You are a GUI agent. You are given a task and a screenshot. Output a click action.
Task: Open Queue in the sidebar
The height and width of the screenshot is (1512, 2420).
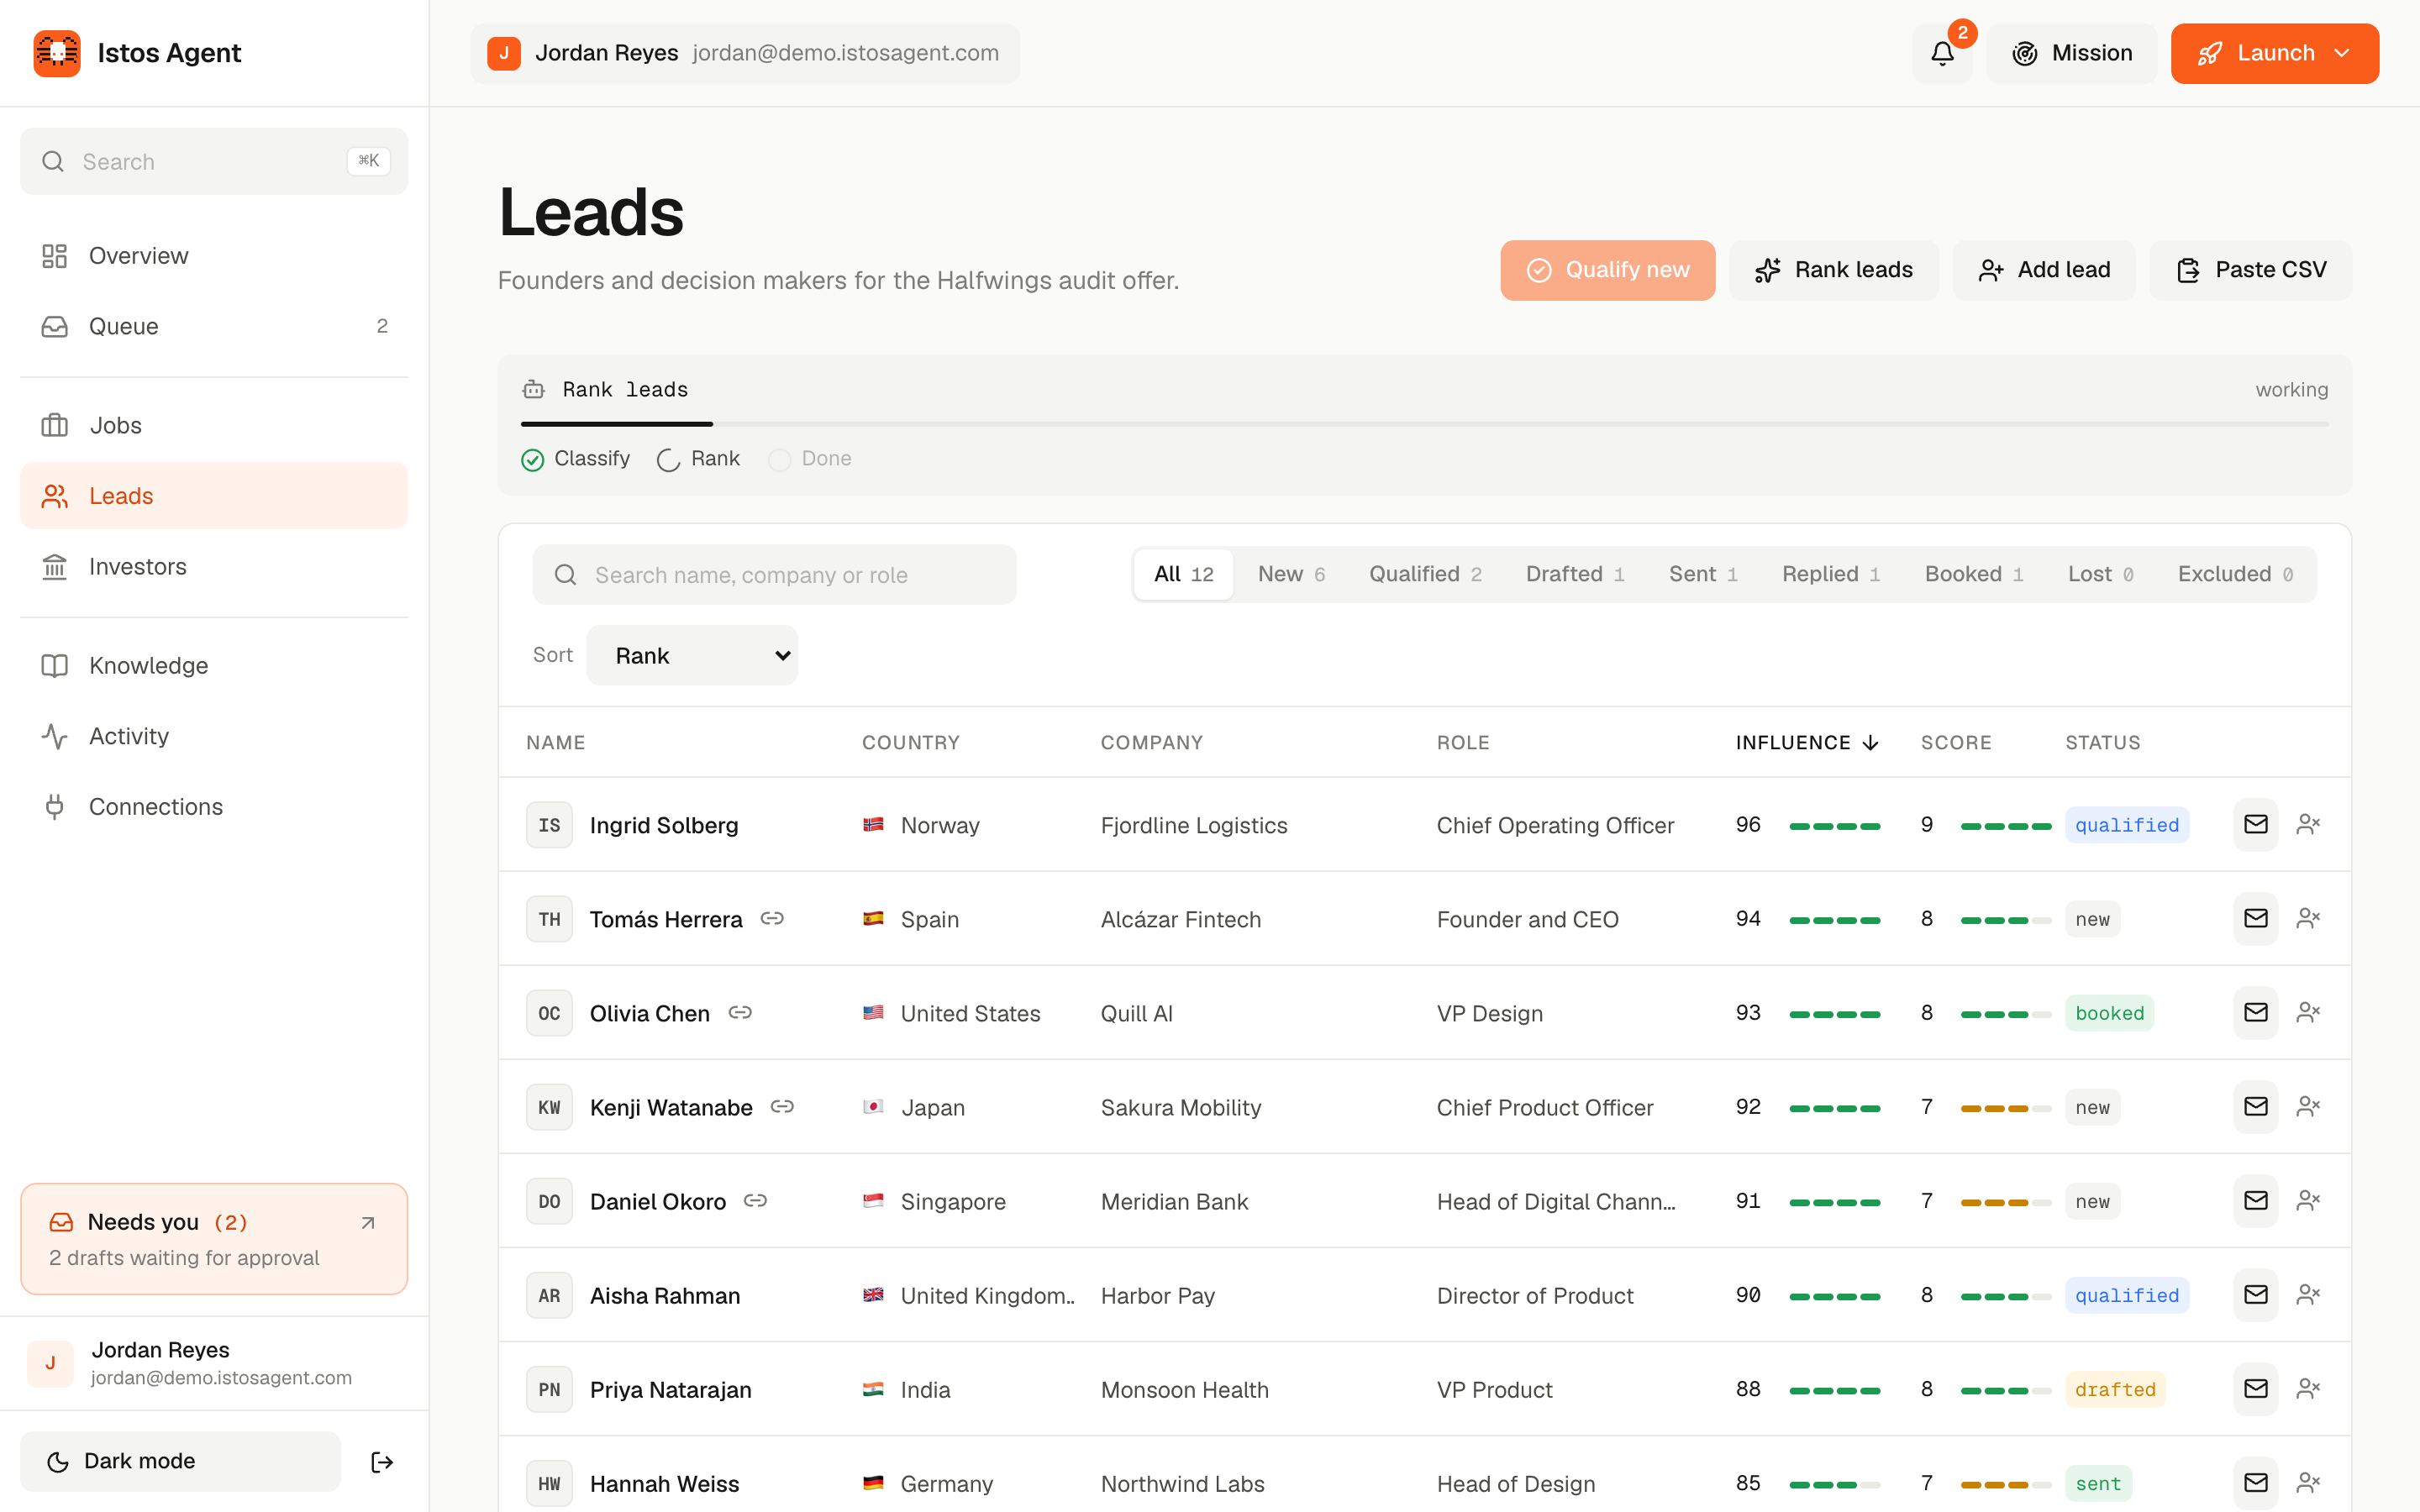[214, 326]
